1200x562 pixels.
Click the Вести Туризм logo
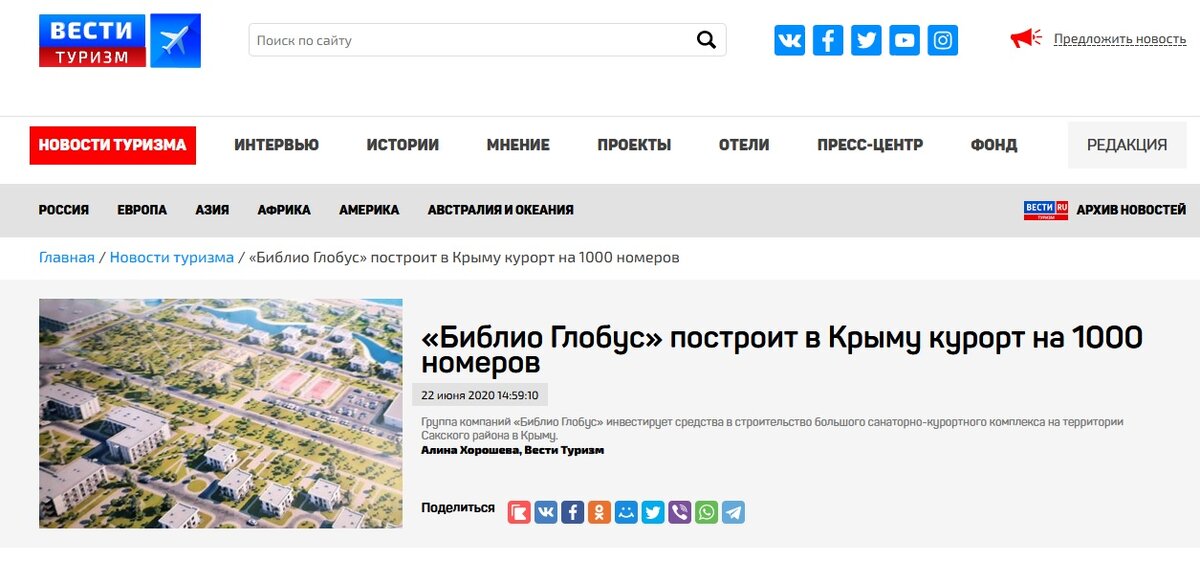tap(120, 41)
